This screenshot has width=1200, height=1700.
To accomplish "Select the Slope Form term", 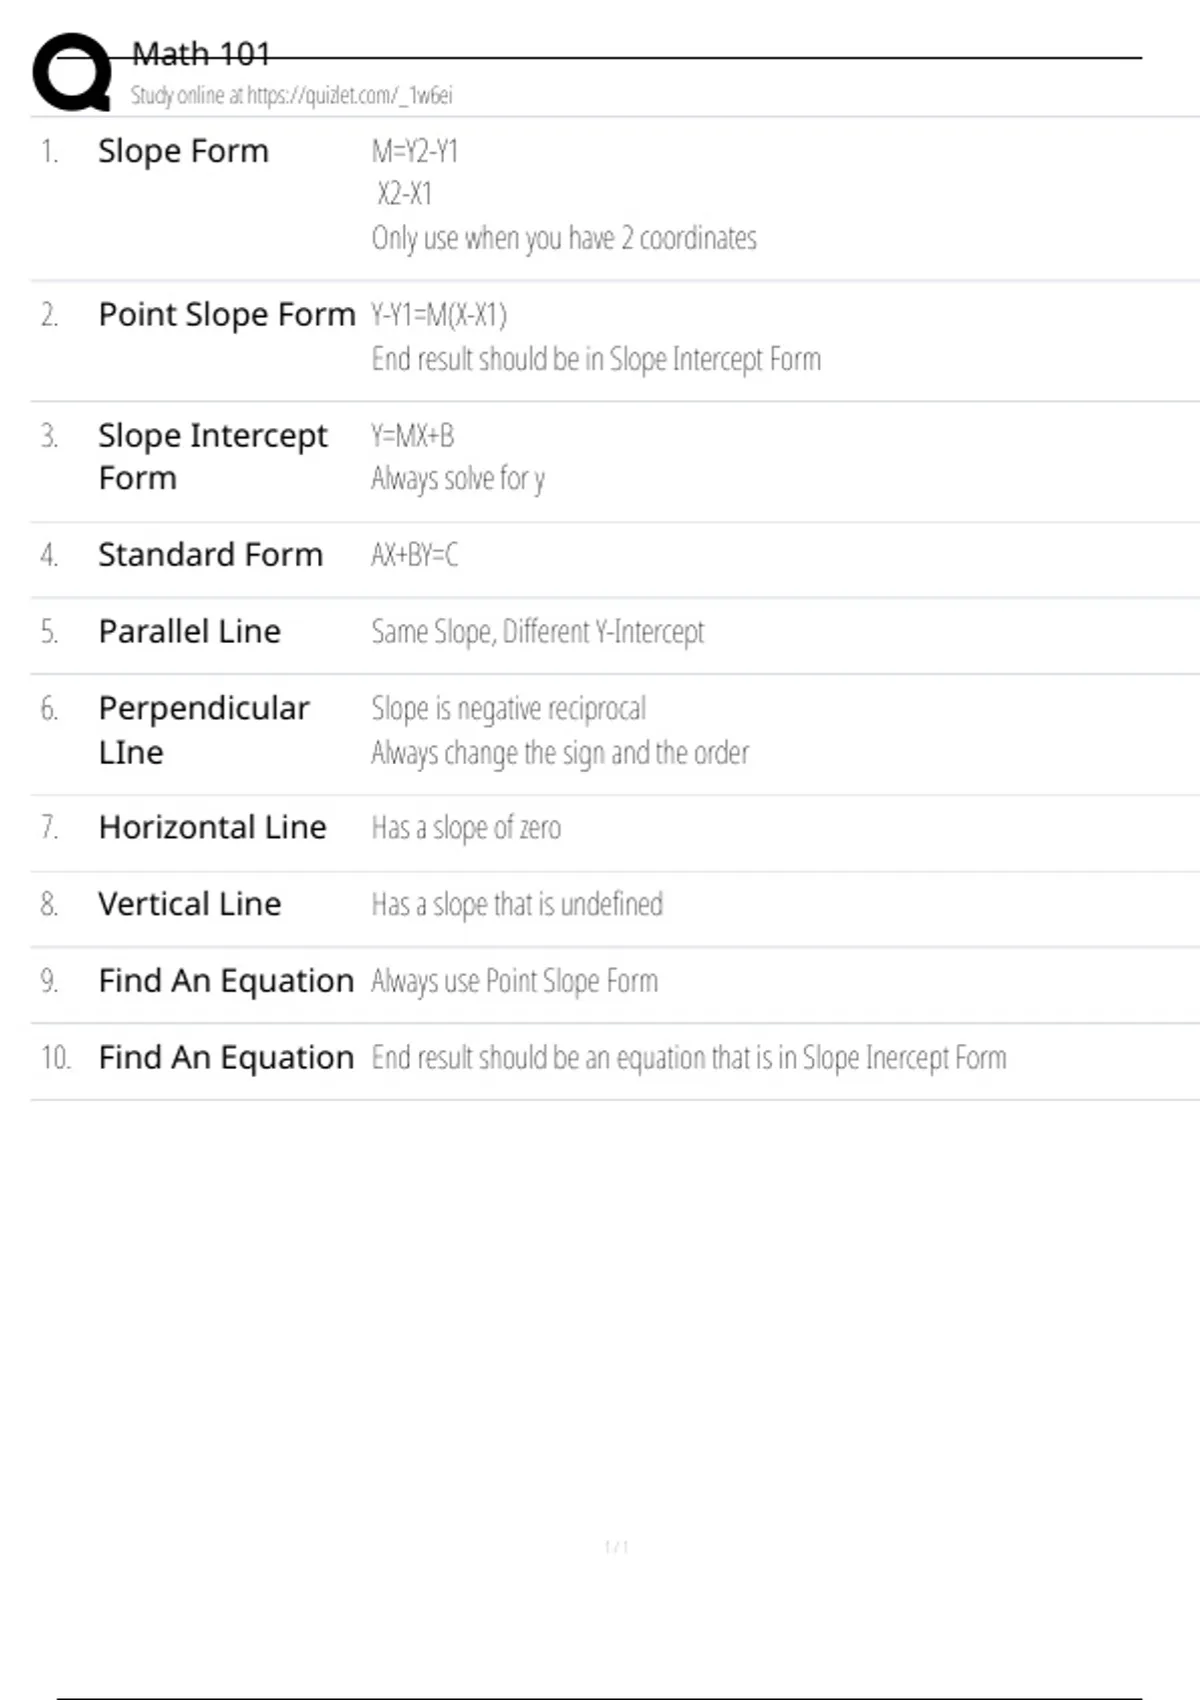I will tap(183, 151).
